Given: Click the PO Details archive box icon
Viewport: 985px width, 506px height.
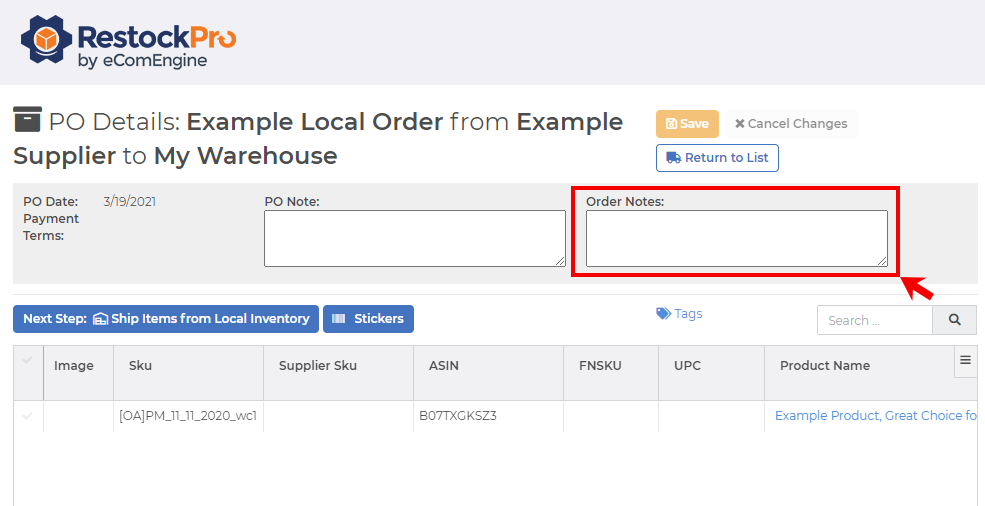Looking at the screenshot, I should (x=27, y=120).
